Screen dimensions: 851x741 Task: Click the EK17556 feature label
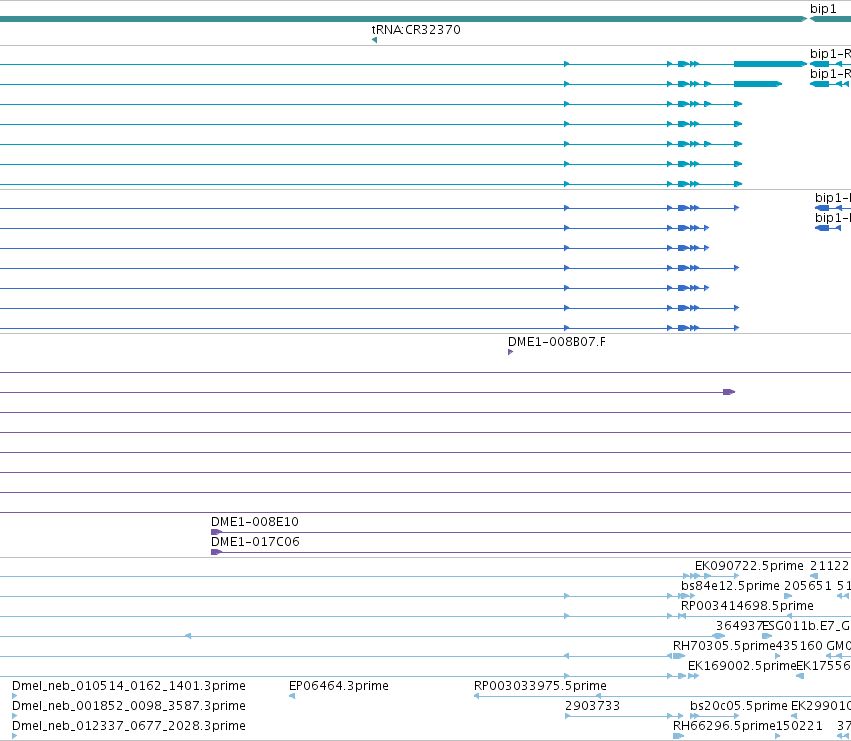coord(823,666)
